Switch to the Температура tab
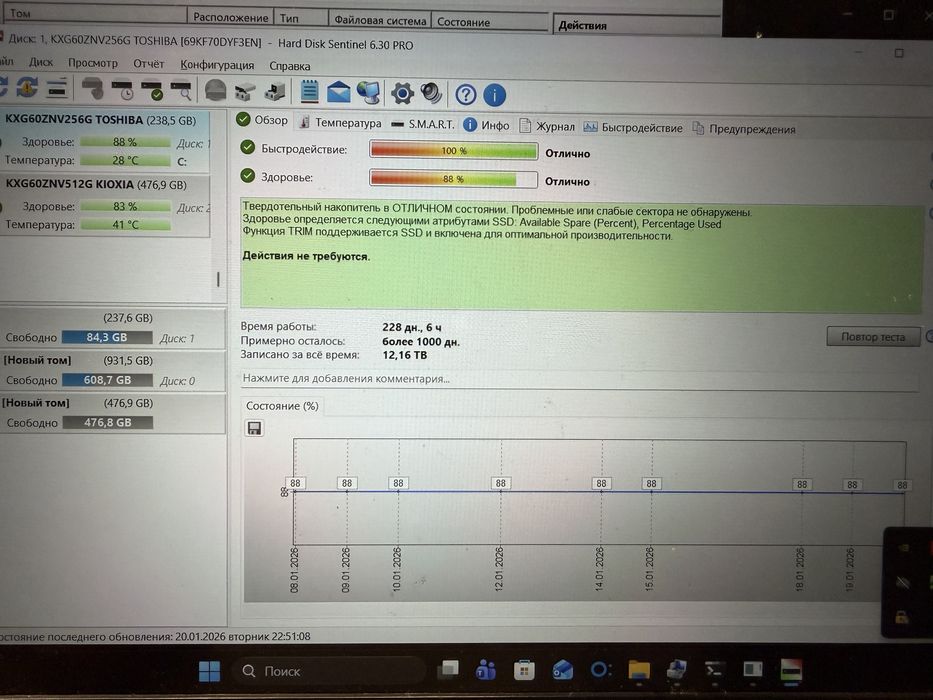Image resolution: width=933 pixels, height=700 pixels. (x=340, y=123)
